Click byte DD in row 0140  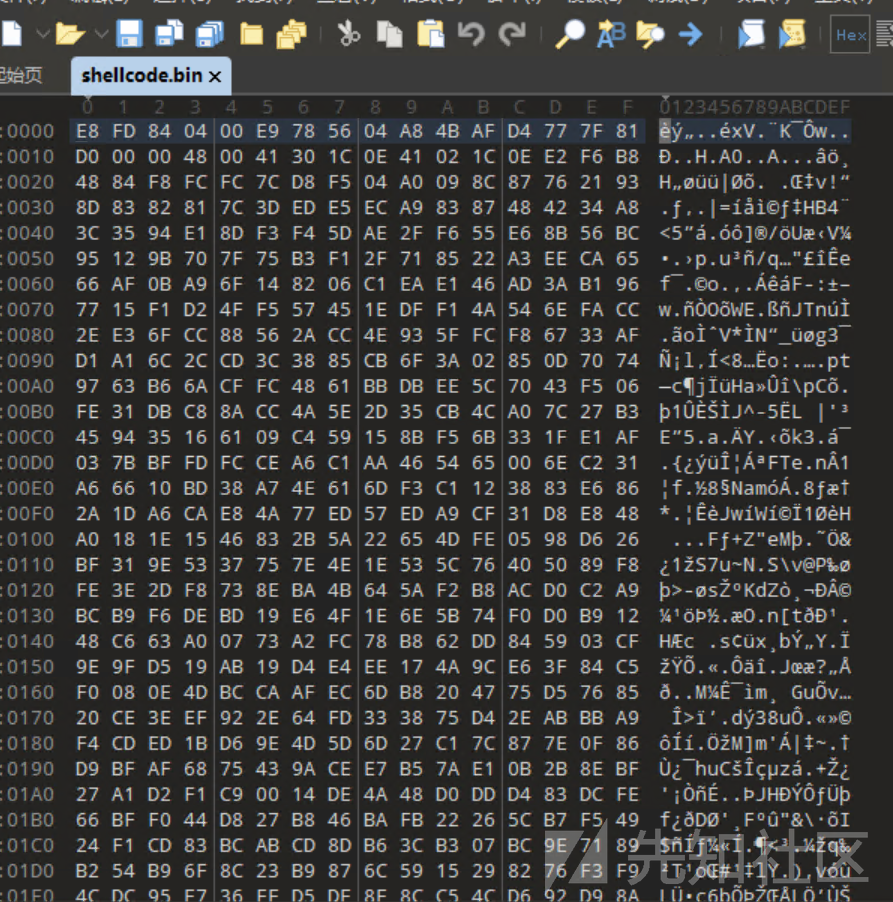coord(483,641)
